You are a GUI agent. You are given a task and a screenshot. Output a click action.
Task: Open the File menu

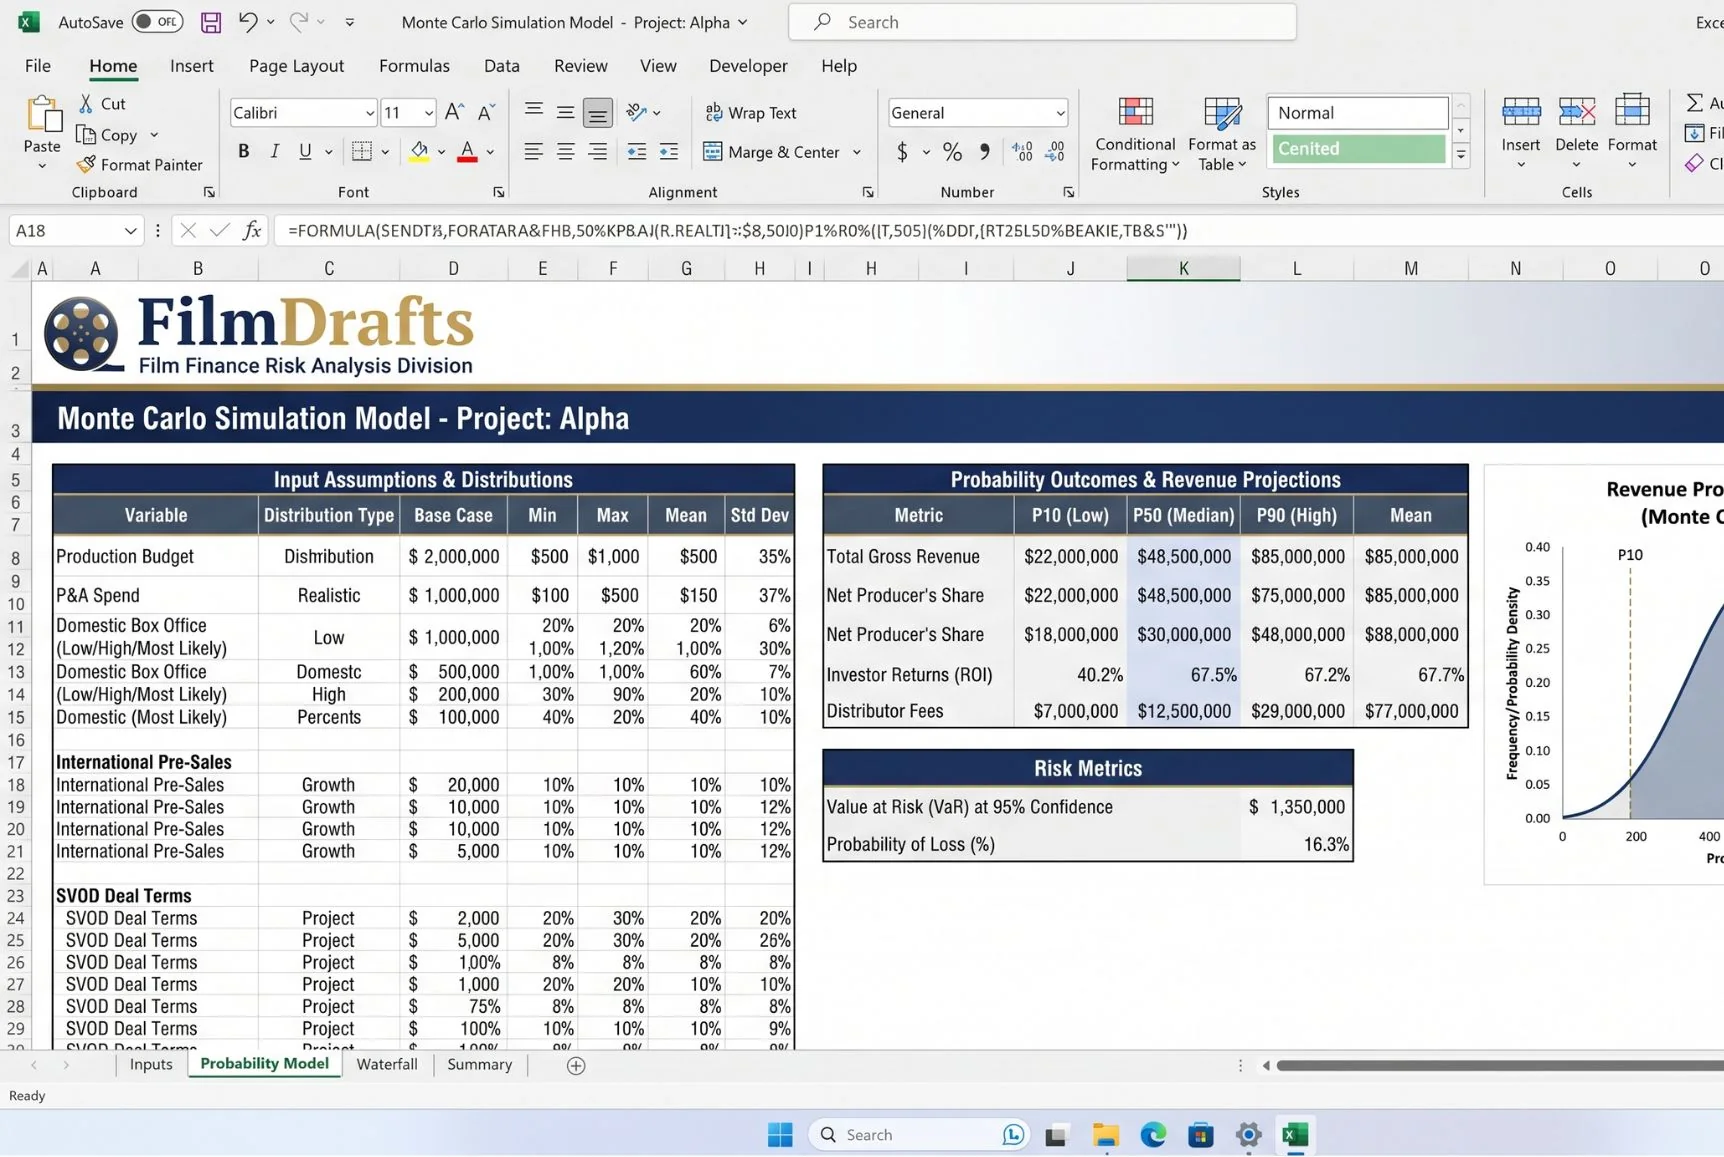coord(38,66)
